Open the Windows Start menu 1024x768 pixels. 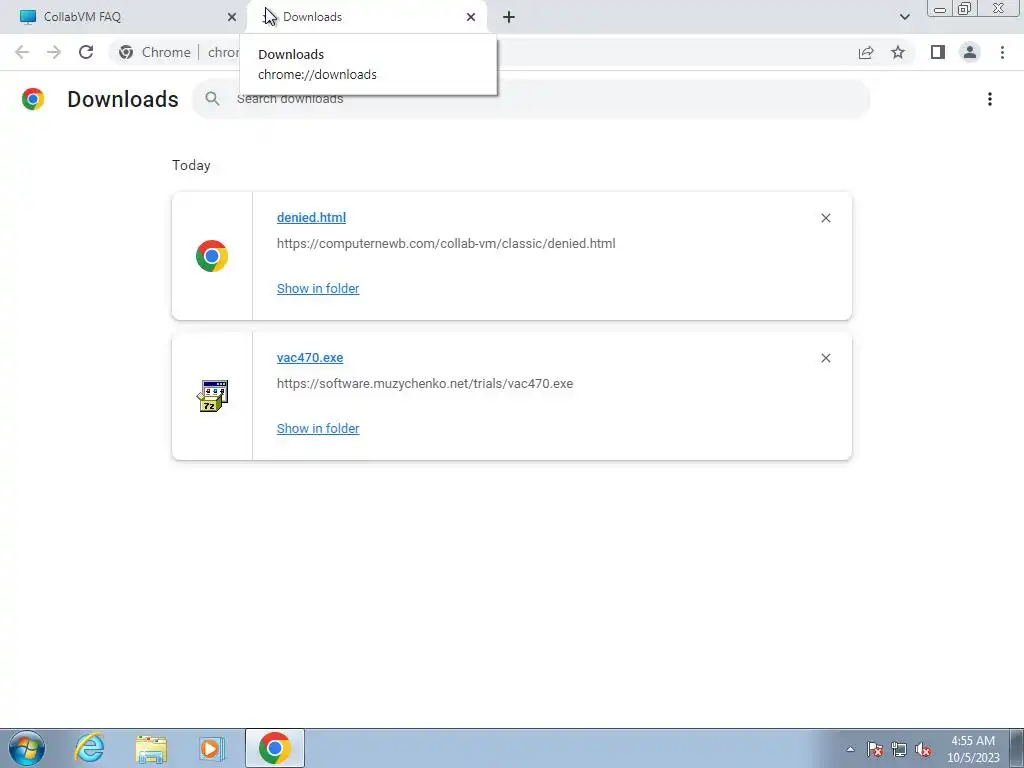[27, 748]
